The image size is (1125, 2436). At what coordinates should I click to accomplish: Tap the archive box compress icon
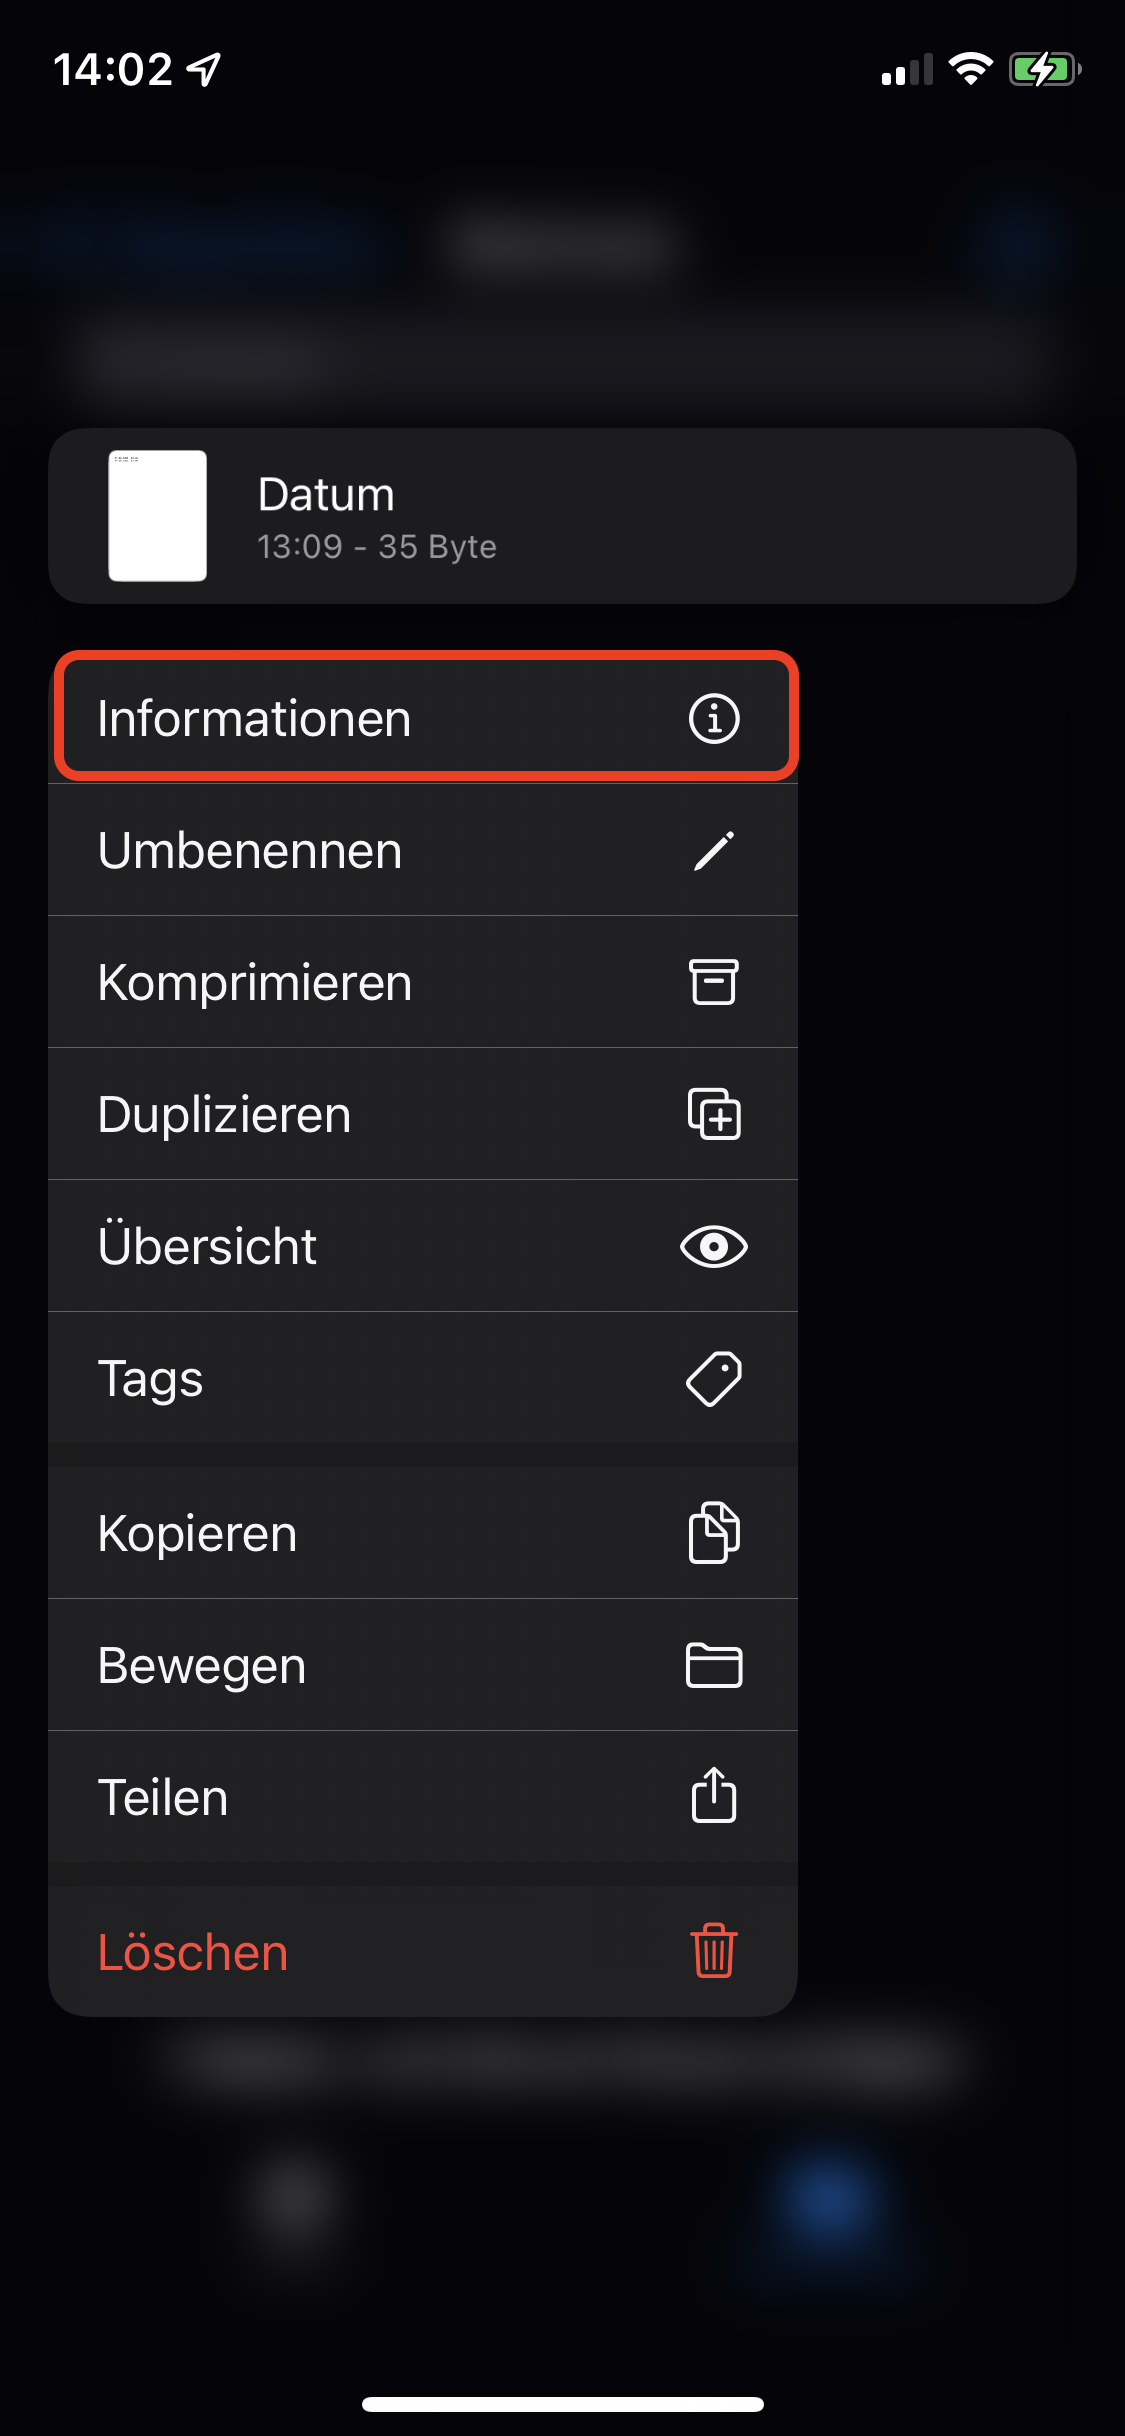click(x=714, y=982)
